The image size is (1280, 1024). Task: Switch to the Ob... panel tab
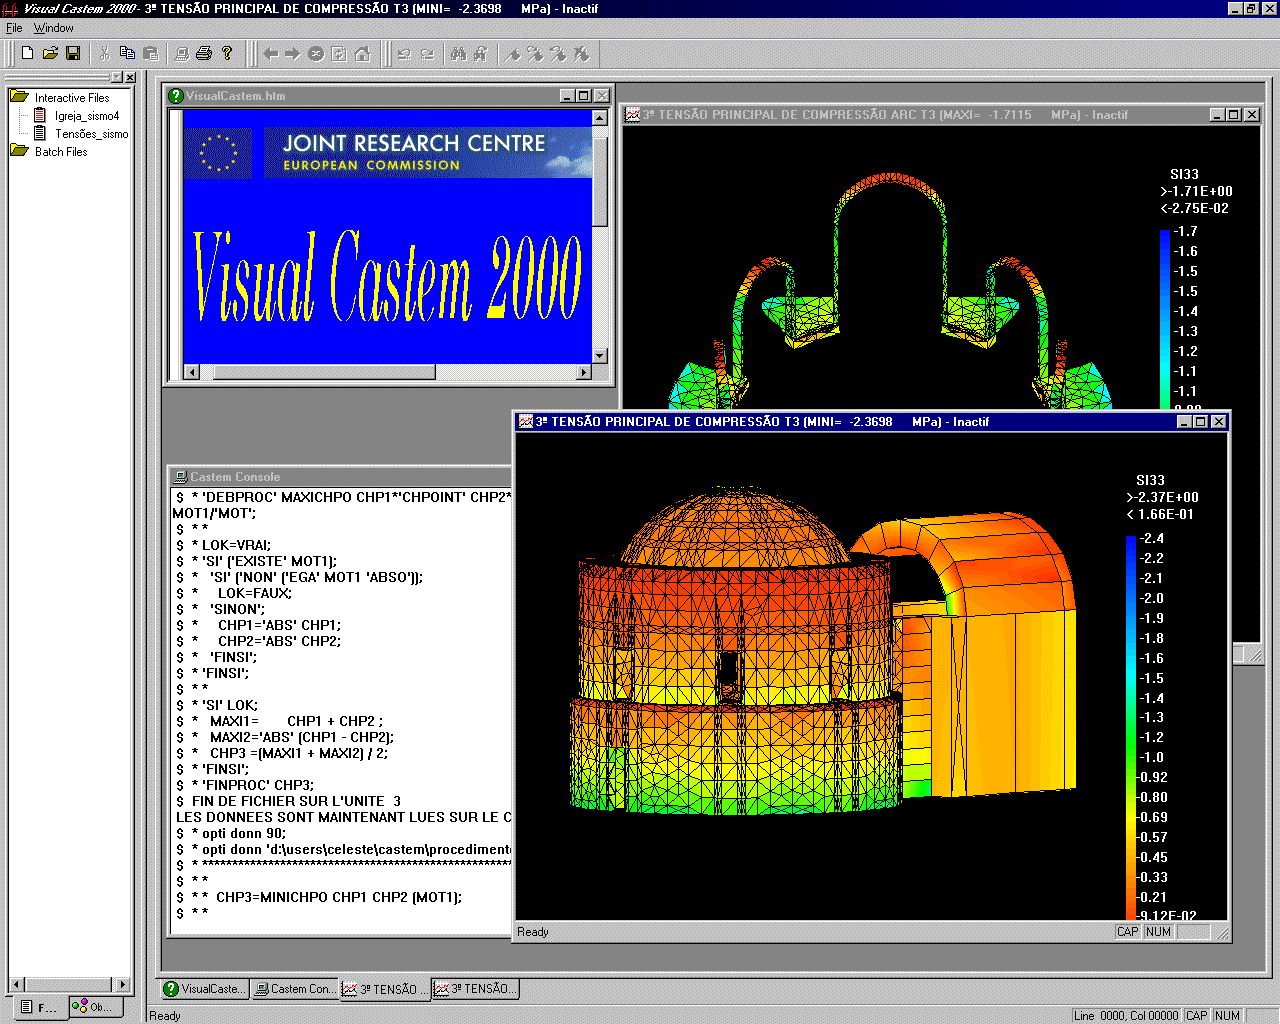click(95, 1007)
